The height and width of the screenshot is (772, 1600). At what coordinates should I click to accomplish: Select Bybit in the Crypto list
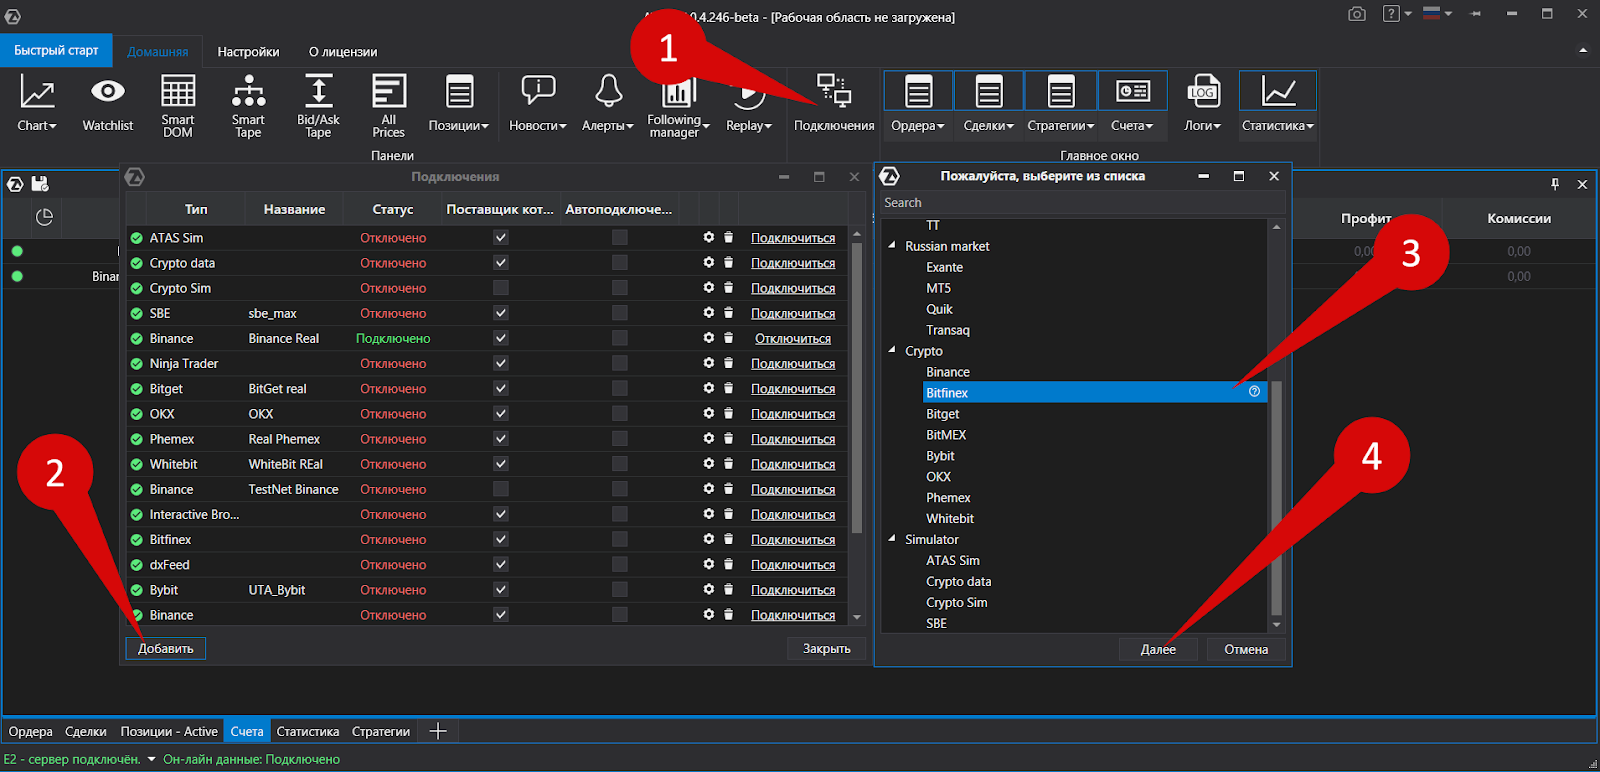940,455
